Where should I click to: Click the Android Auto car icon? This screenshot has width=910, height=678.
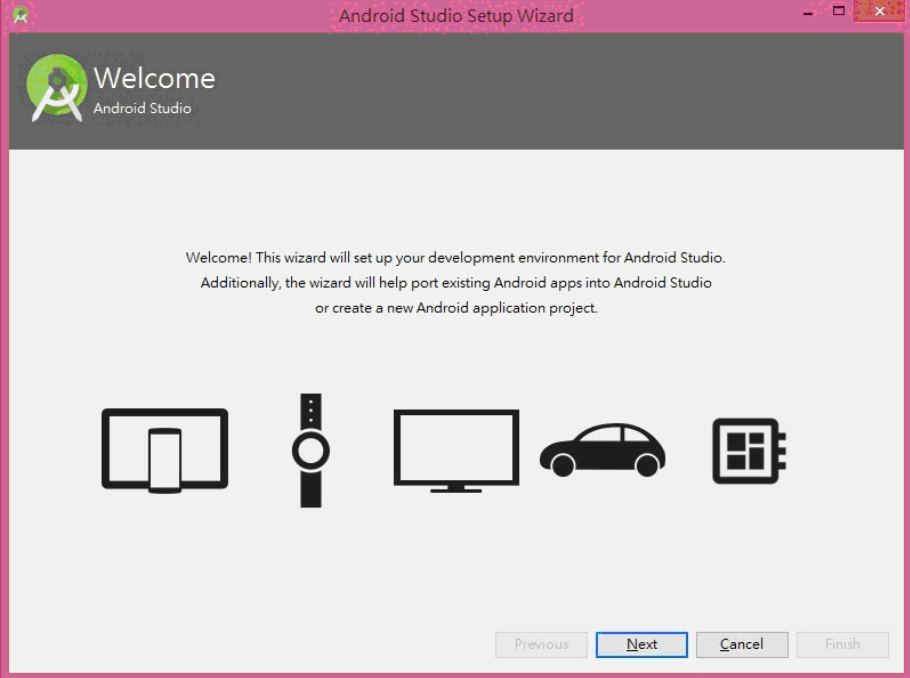[603, 450]
